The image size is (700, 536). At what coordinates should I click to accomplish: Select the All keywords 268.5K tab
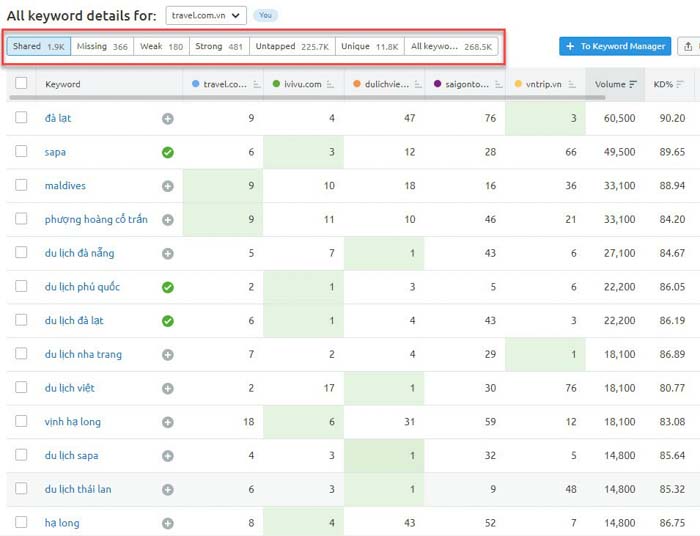point(451,46)
